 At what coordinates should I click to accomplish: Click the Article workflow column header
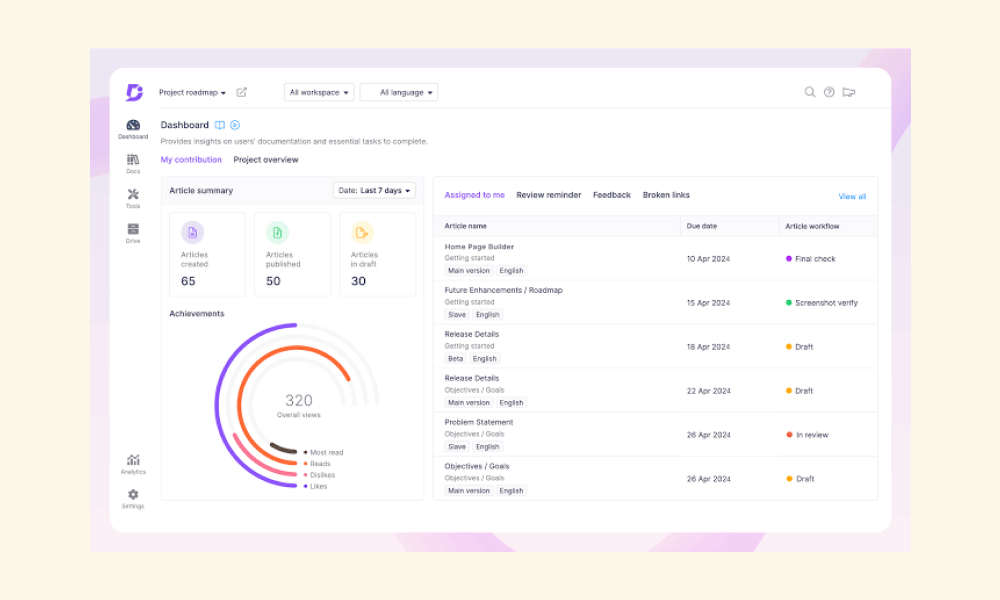[x=812, y=226]
